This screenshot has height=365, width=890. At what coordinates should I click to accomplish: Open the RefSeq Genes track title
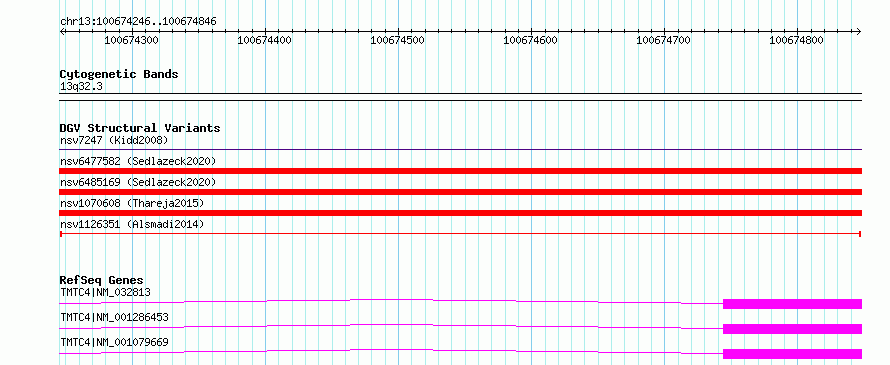[x=102, y=280]
